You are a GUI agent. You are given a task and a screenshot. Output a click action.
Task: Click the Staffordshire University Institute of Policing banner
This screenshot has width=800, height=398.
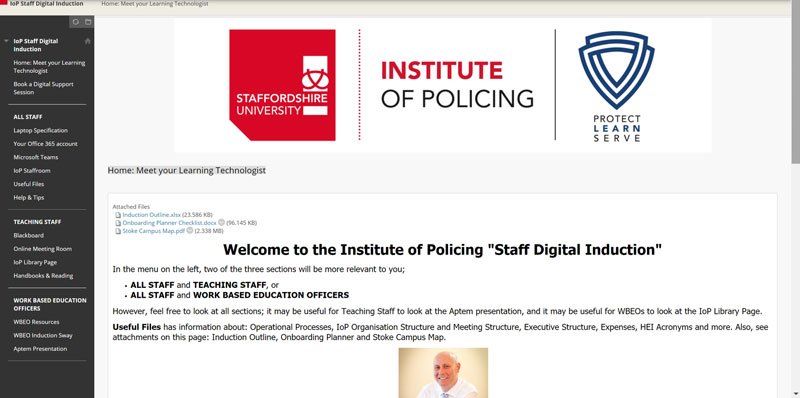pos(442,85)
